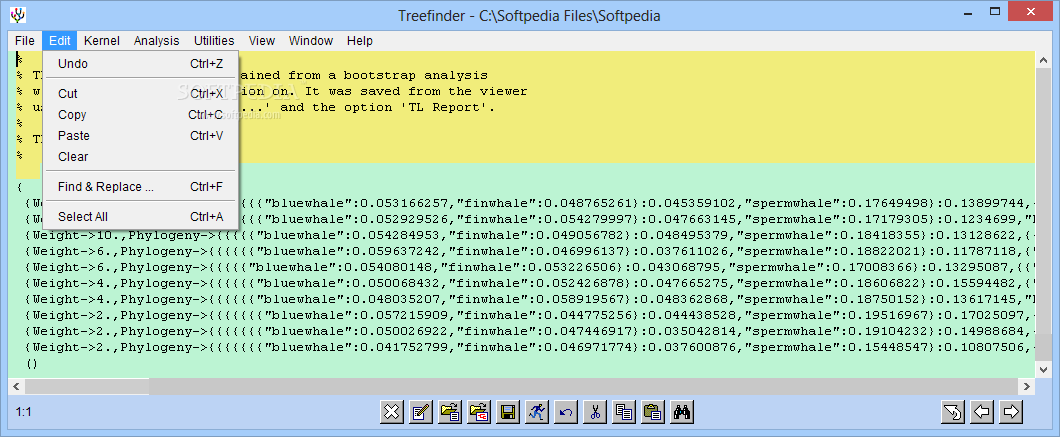Image resolution: width=1060 pixels, height=437 pixels.
Task: Click the copy pages toolbar icon
Action: (625, 412)
